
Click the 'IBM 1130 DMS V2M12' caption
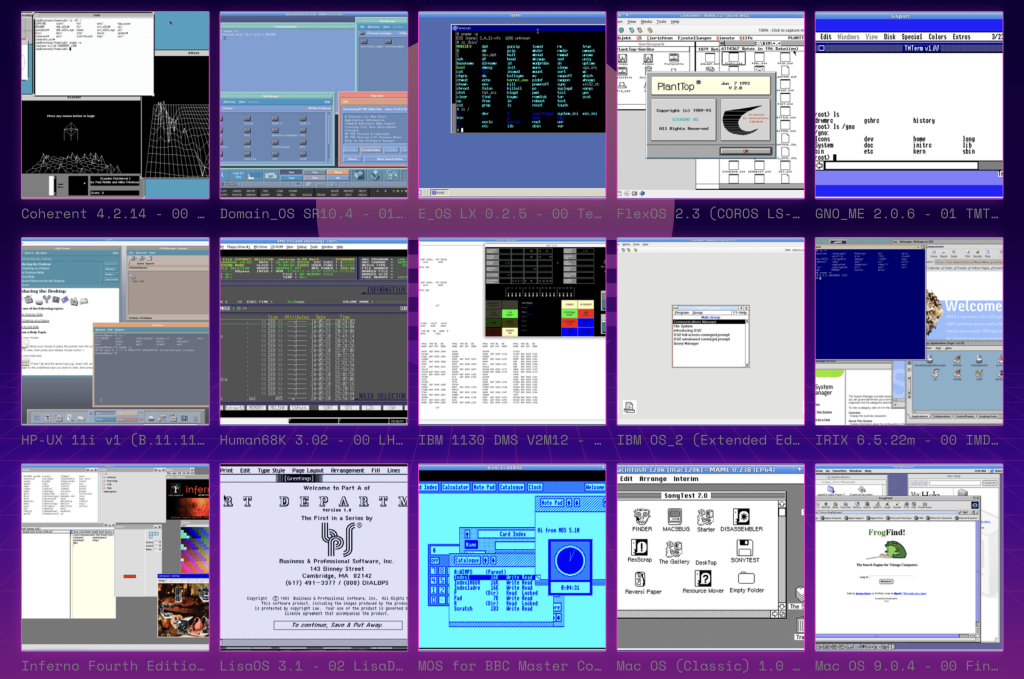point(510,440)
